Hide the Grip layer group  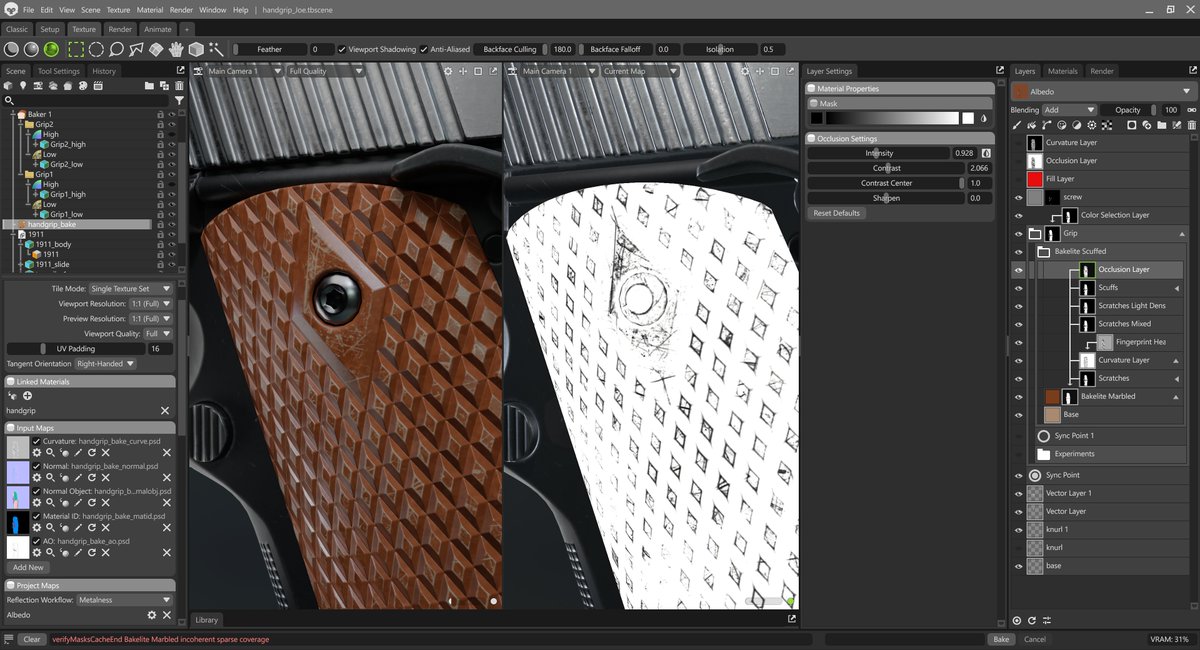pos(1018,233)
